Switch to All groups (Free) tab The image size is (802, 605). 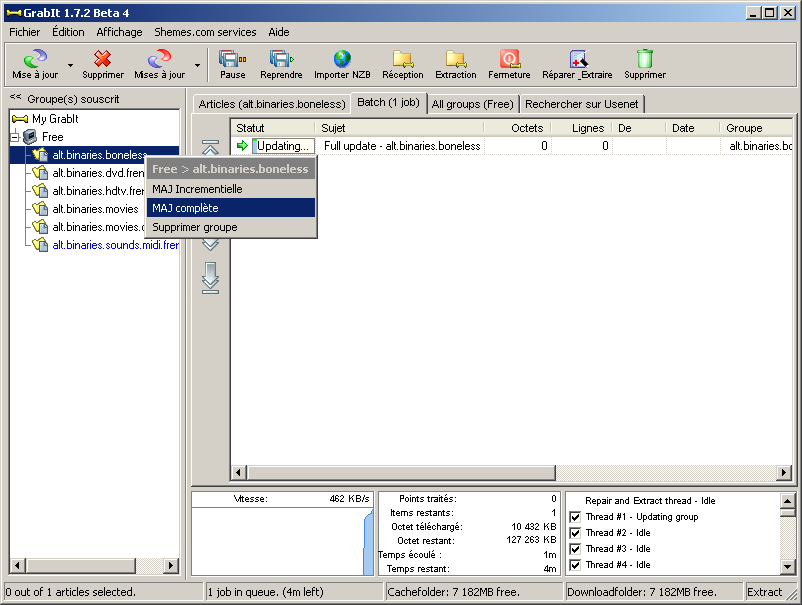(x=472, y=104)
